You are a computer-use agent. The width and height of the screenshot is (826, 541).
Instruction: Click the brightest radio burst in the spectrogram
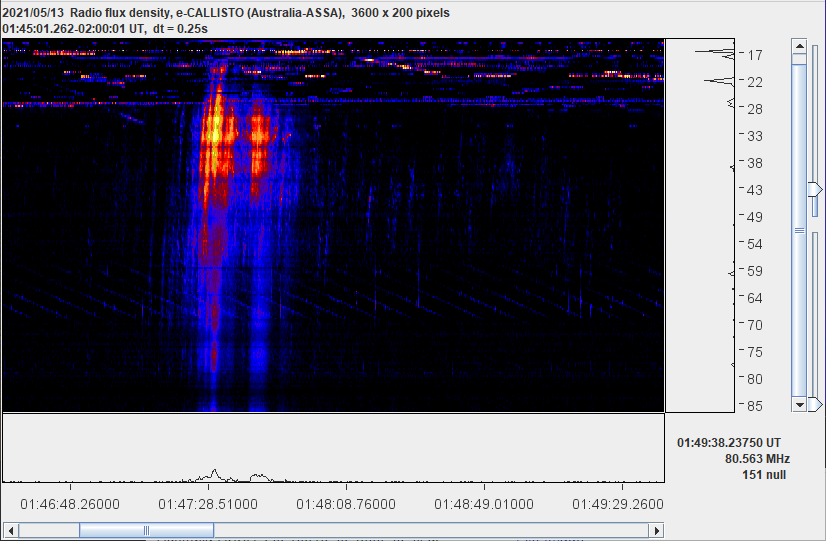pos(214,128)
